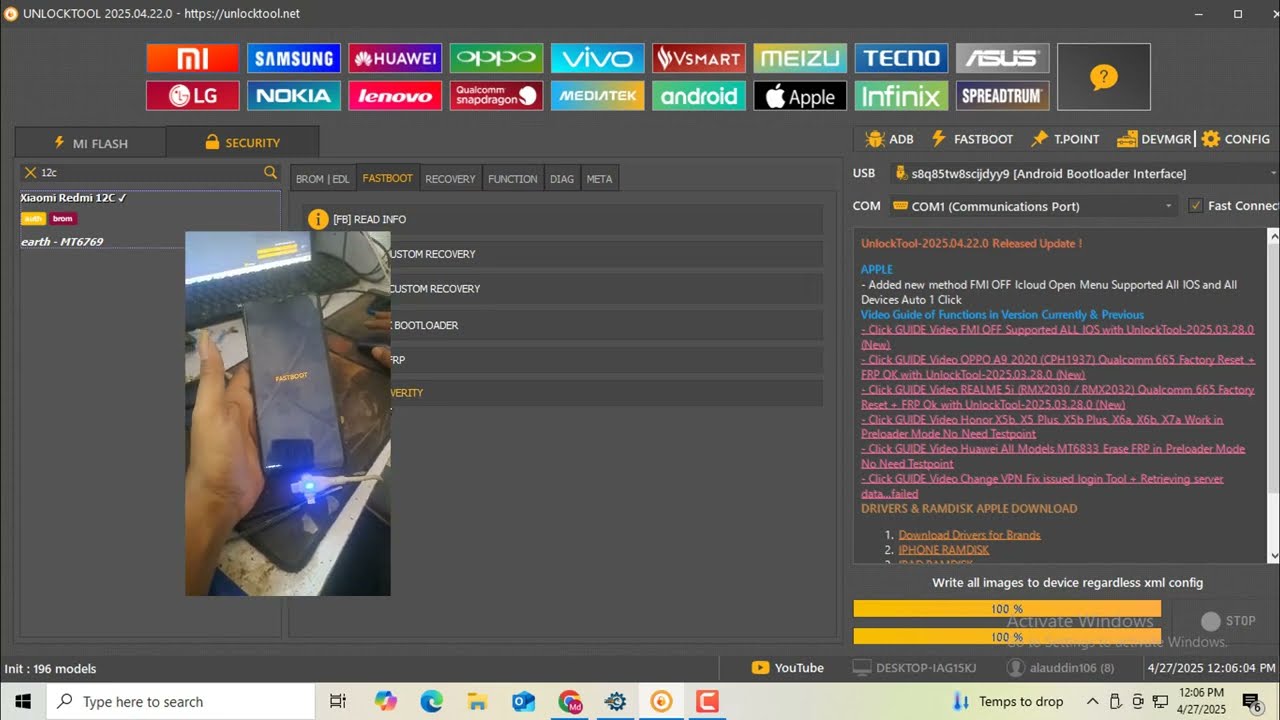Open the DIAG tab
The width and height of the screenshot is (1280, 720).
[x=562, y=179]
